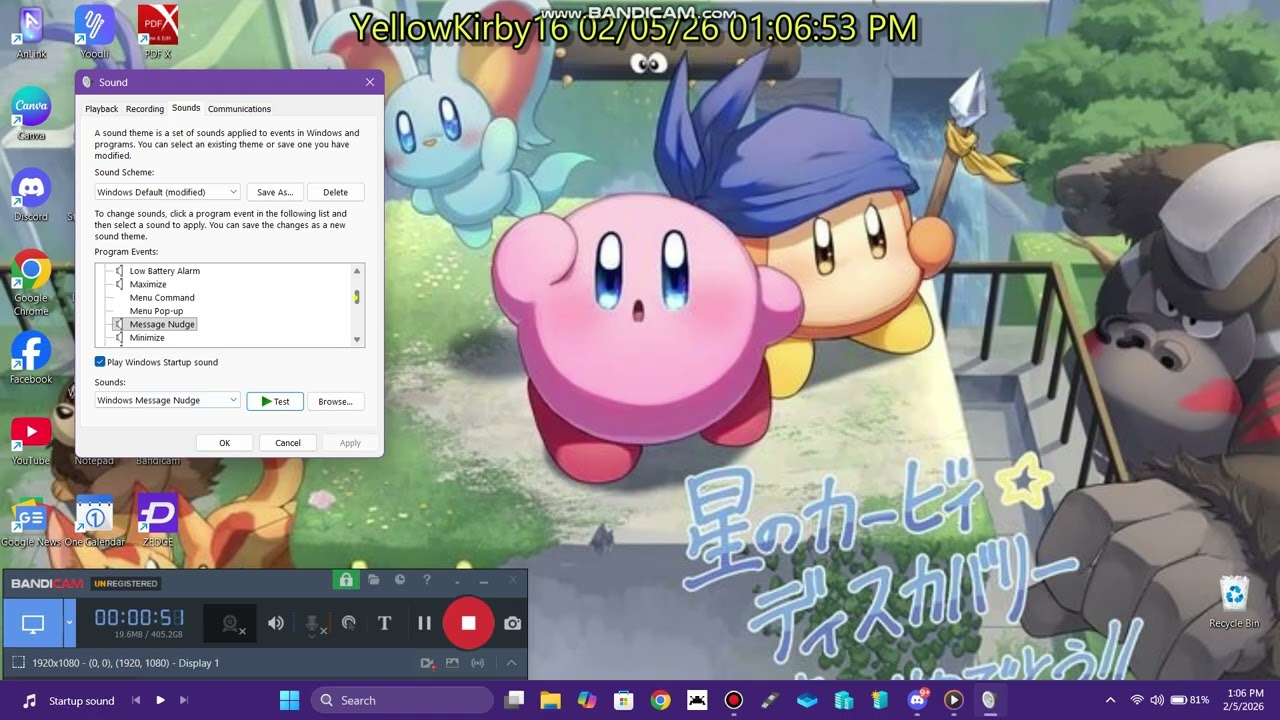The height and width of the screenshot is (720, 1280).
Task: Open the PDF X desktop shortcut
Action: click(x=158, y=30)
